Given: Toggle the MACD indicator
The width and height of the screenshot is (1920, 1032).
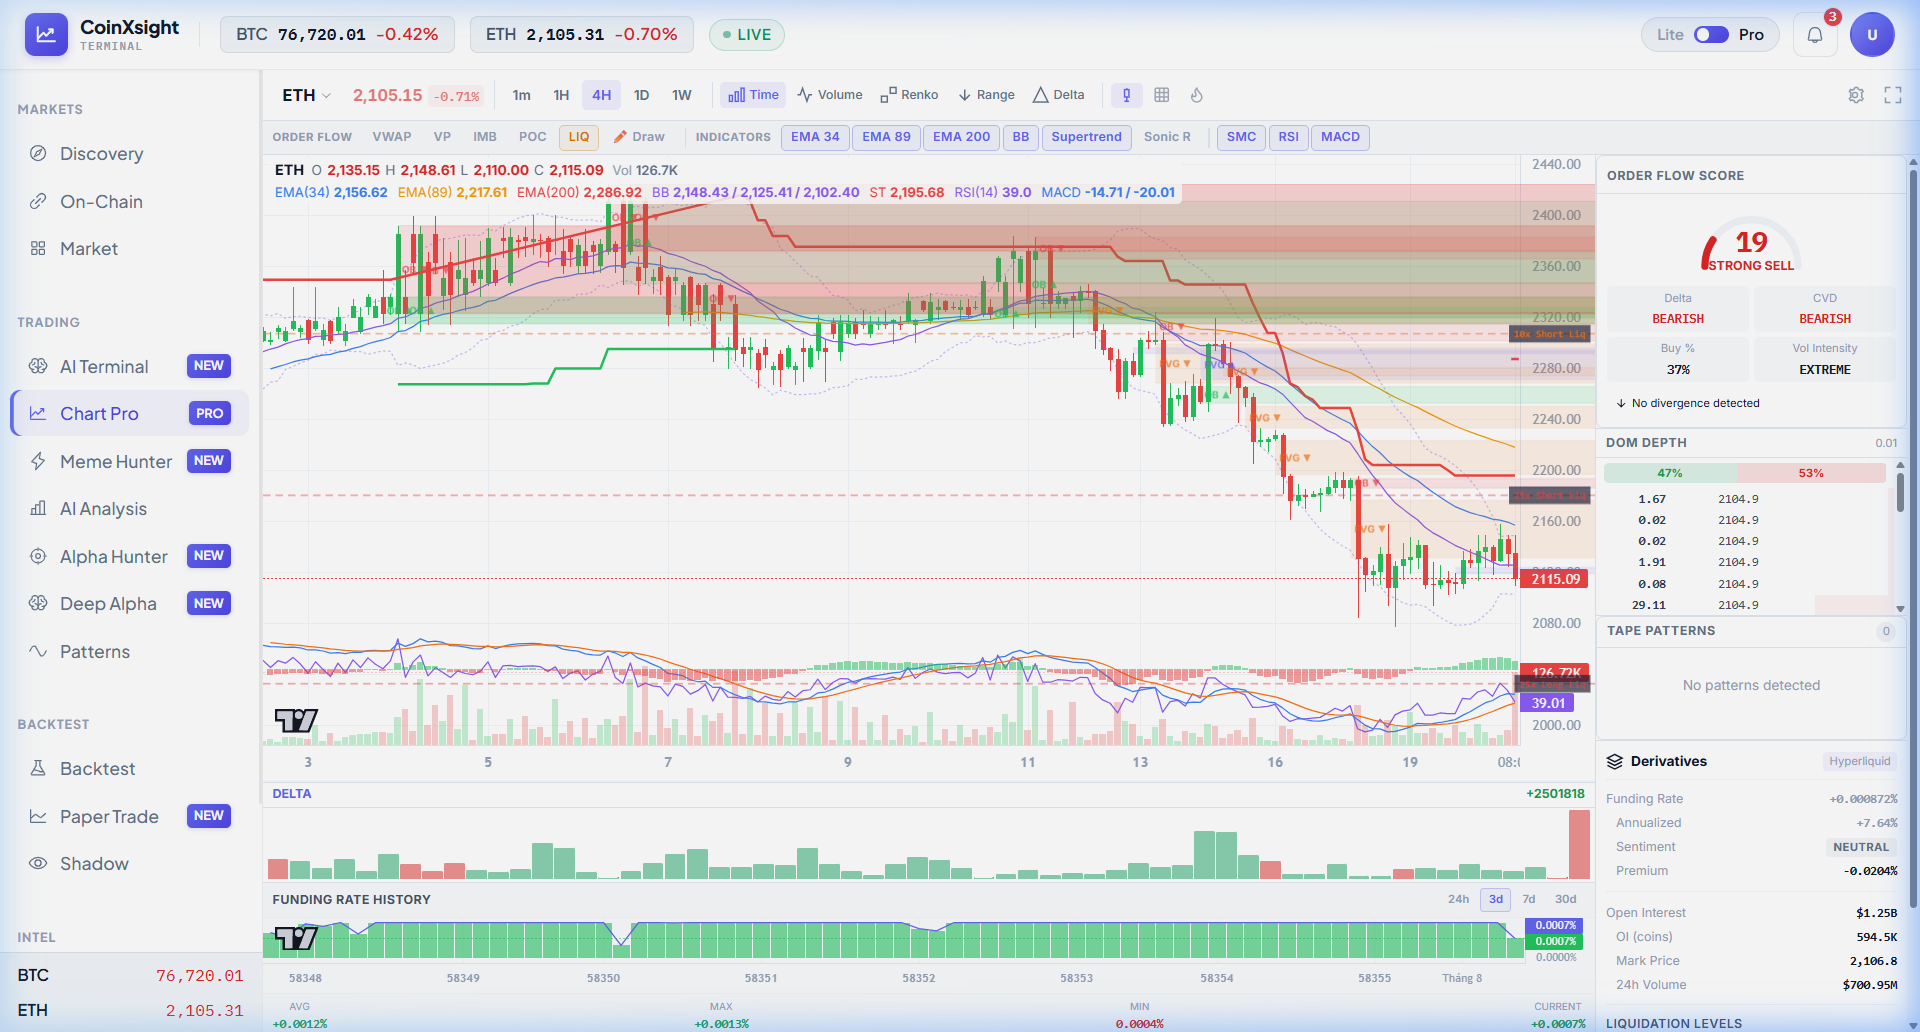Looking at the screenshot, I should tap(1340, 137).
